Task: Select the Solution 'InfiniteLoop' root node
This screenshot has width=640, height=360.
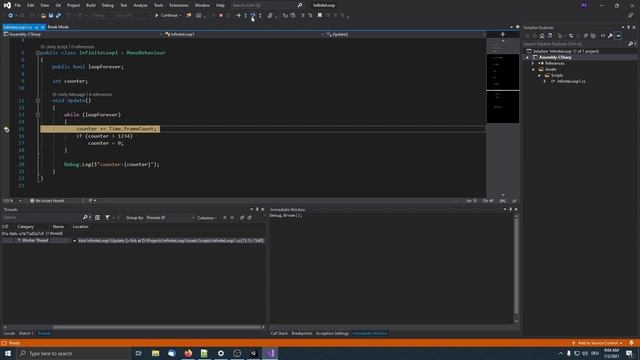Action: (566, 51)
